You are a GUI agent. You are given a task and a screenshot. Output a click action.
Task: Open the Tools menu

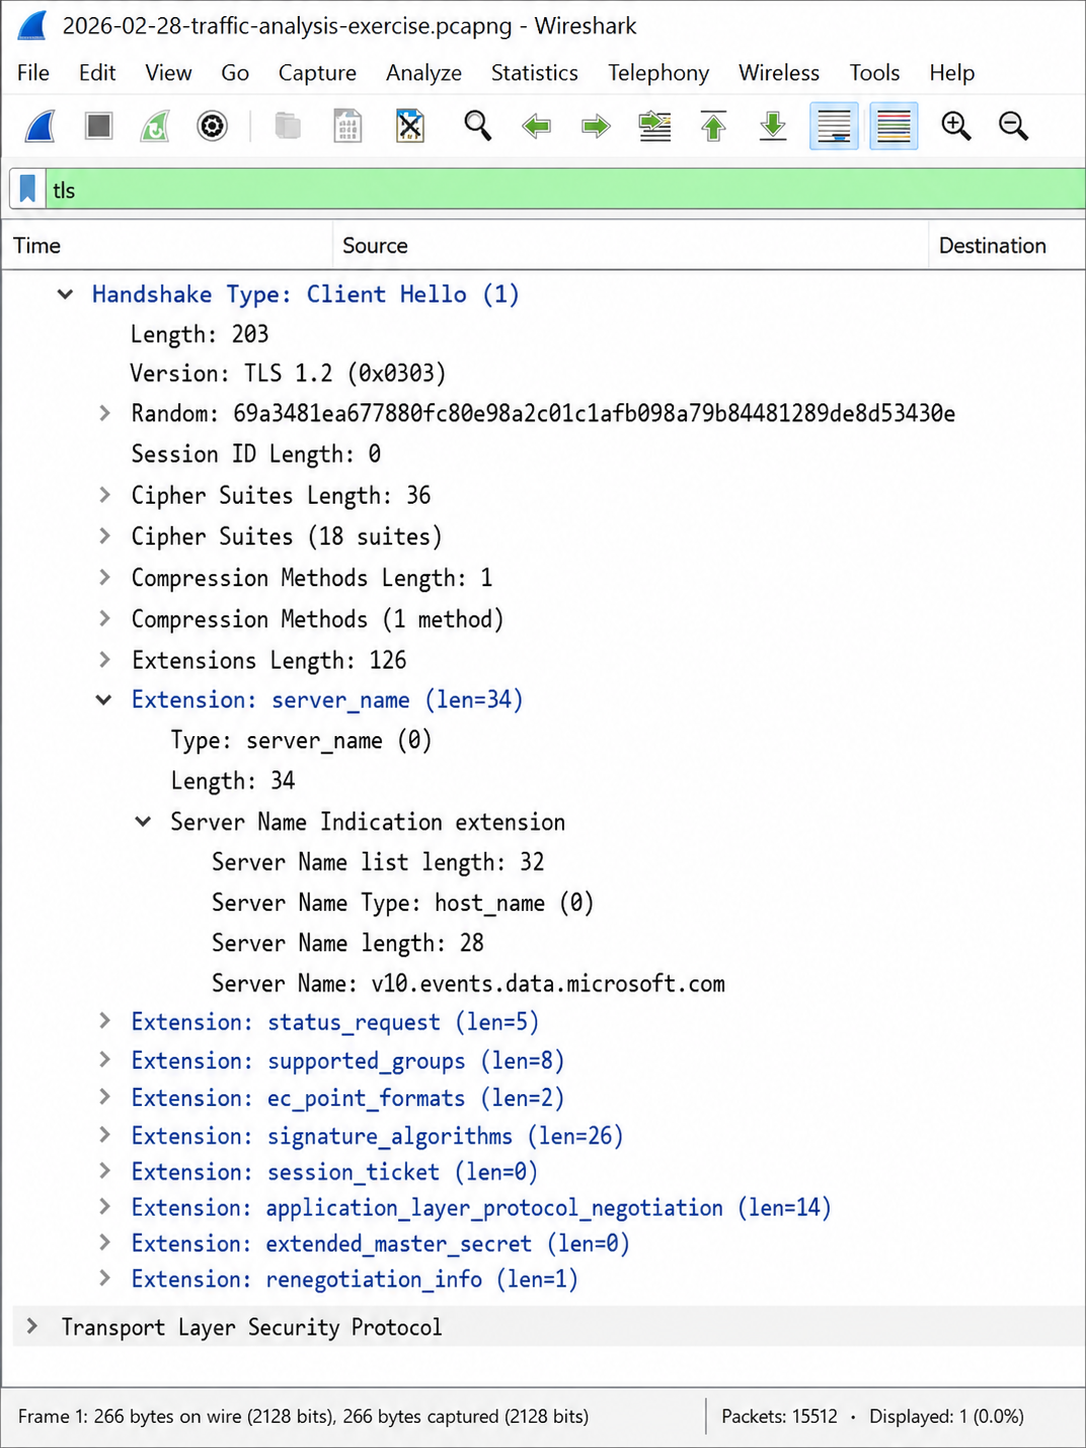(874, 73)
